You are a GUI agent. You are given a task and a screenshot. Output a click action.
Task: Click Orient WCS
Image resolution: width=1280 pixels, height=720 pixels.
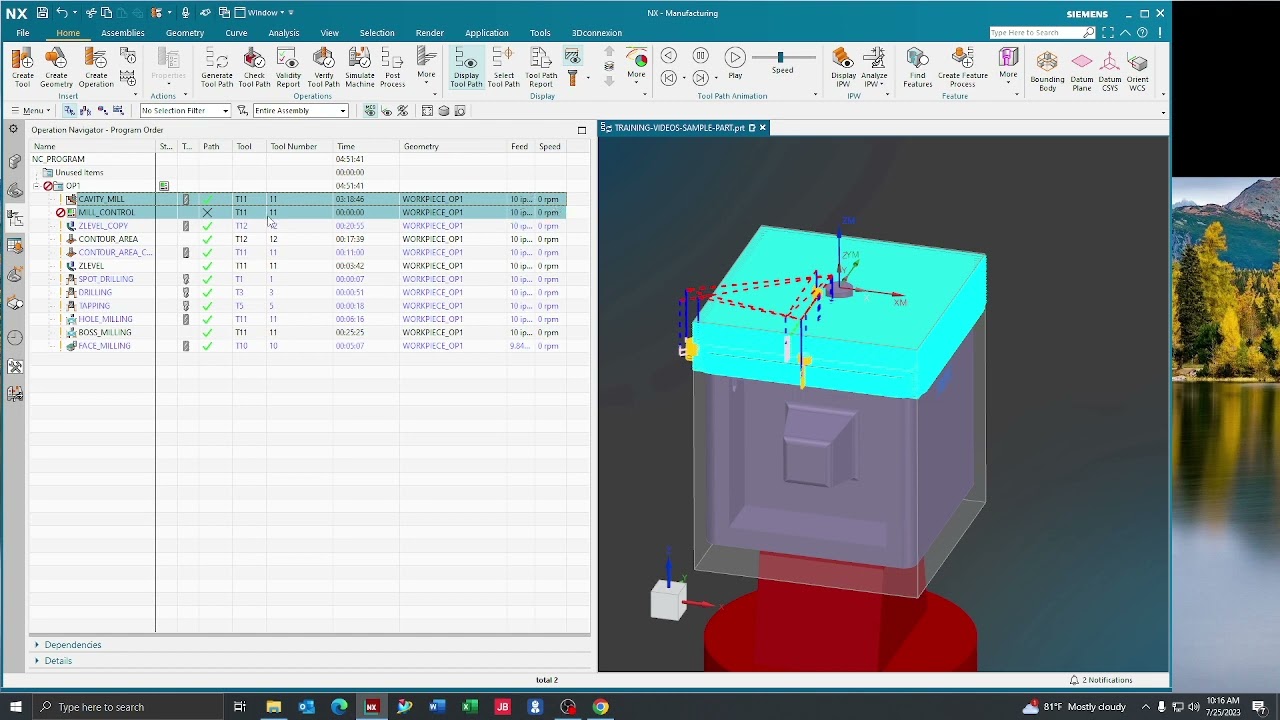pos(1138,70)
